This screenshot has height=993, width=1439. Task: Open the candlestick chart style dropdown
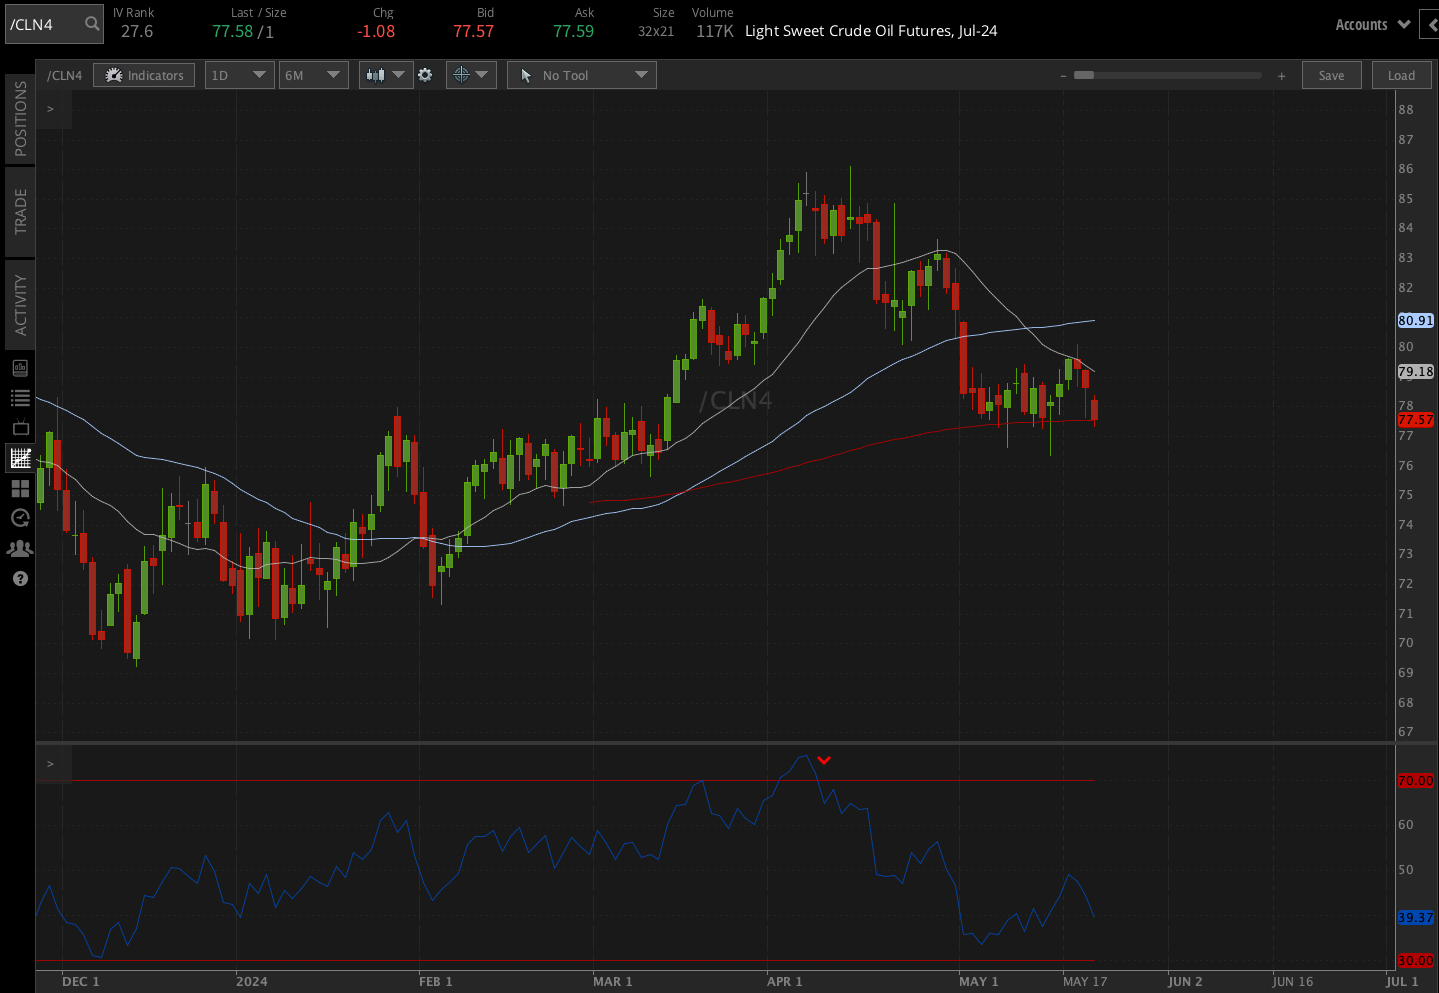(x=386, y=75)
